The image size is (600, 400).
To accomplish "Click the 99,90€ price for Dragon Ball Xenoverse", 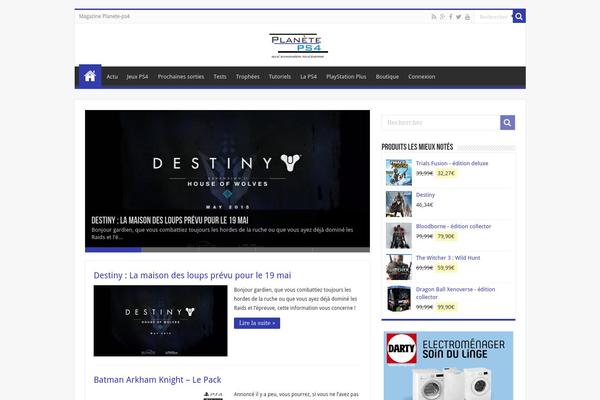I will (x=446, y=307).
